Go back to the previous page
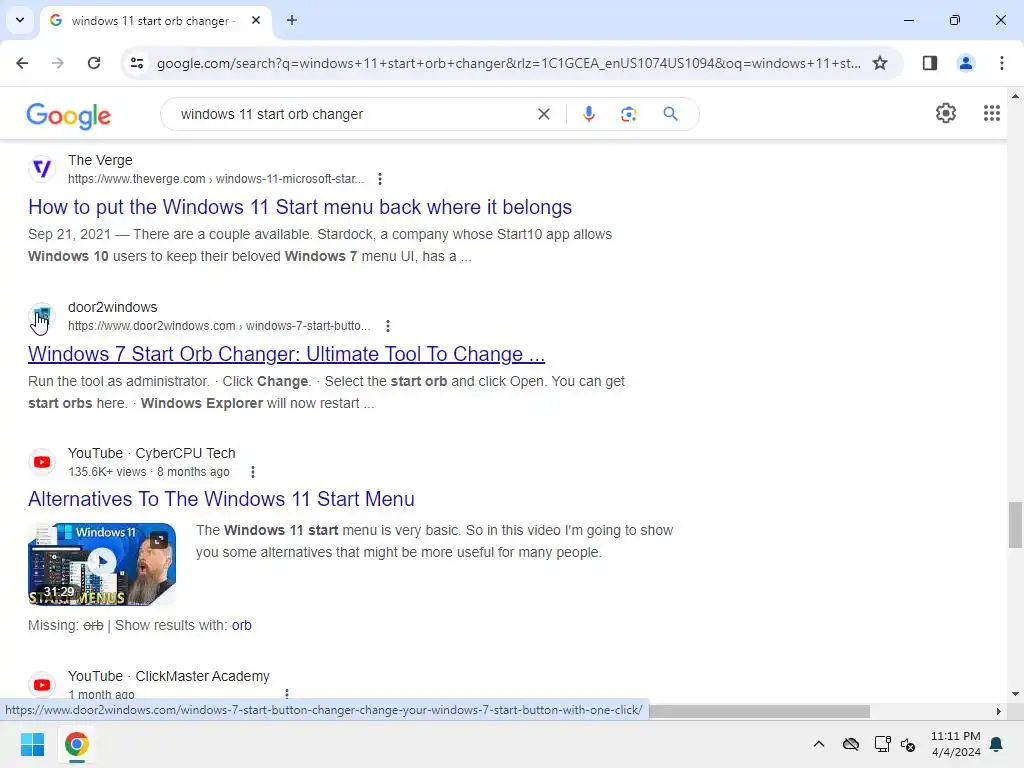The width and height of the screenshot is (1024, 768). (22, 63)
